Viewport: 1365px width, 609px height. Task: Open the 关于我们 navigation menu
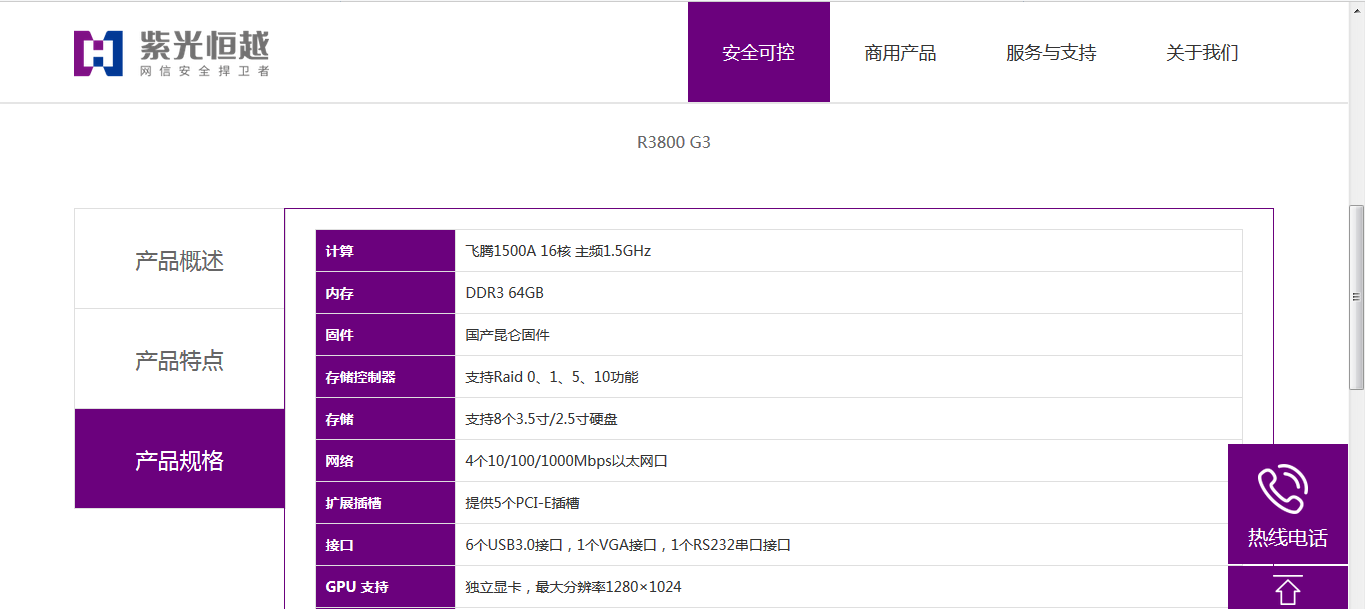point(1202,53)
